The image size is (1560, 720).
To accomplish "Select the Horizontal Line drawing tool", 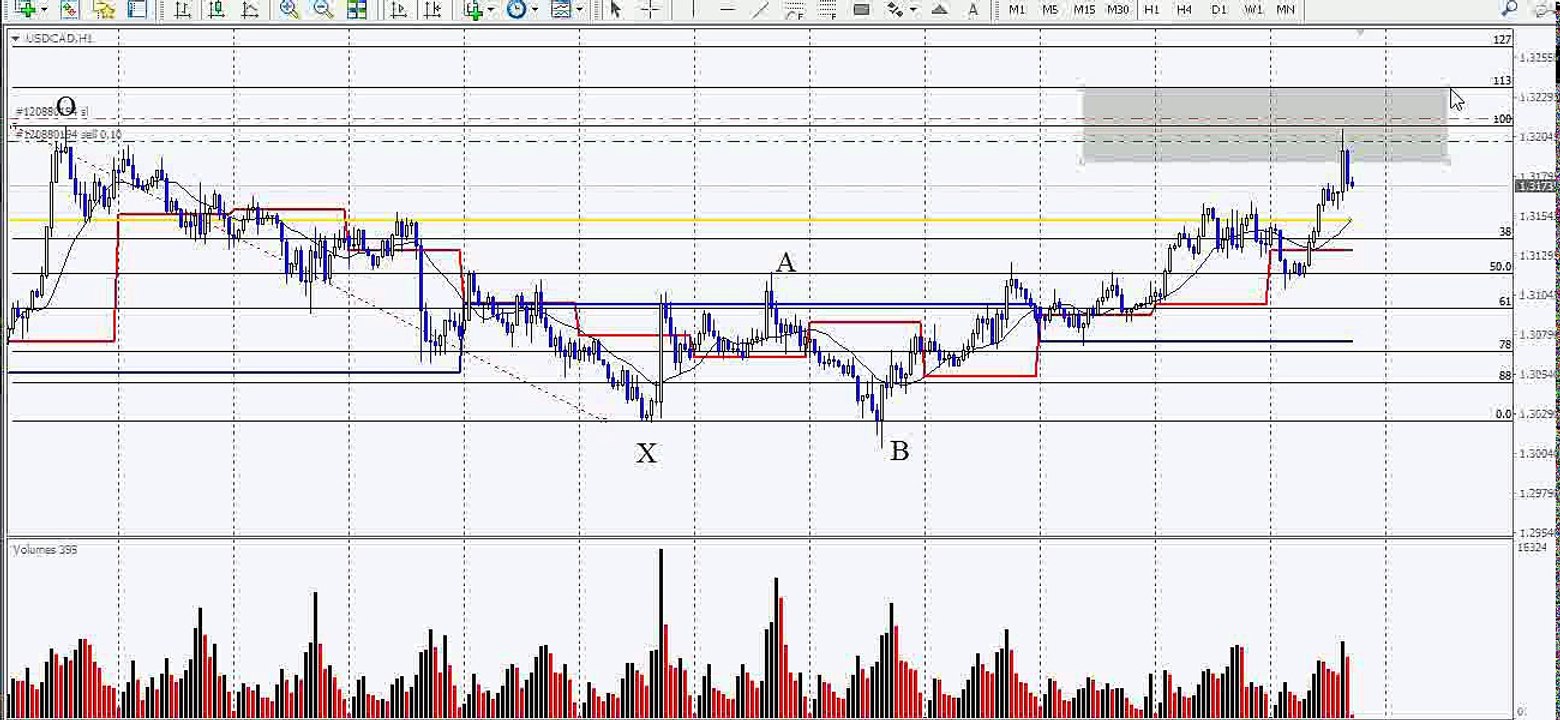I will pos(727,9).
